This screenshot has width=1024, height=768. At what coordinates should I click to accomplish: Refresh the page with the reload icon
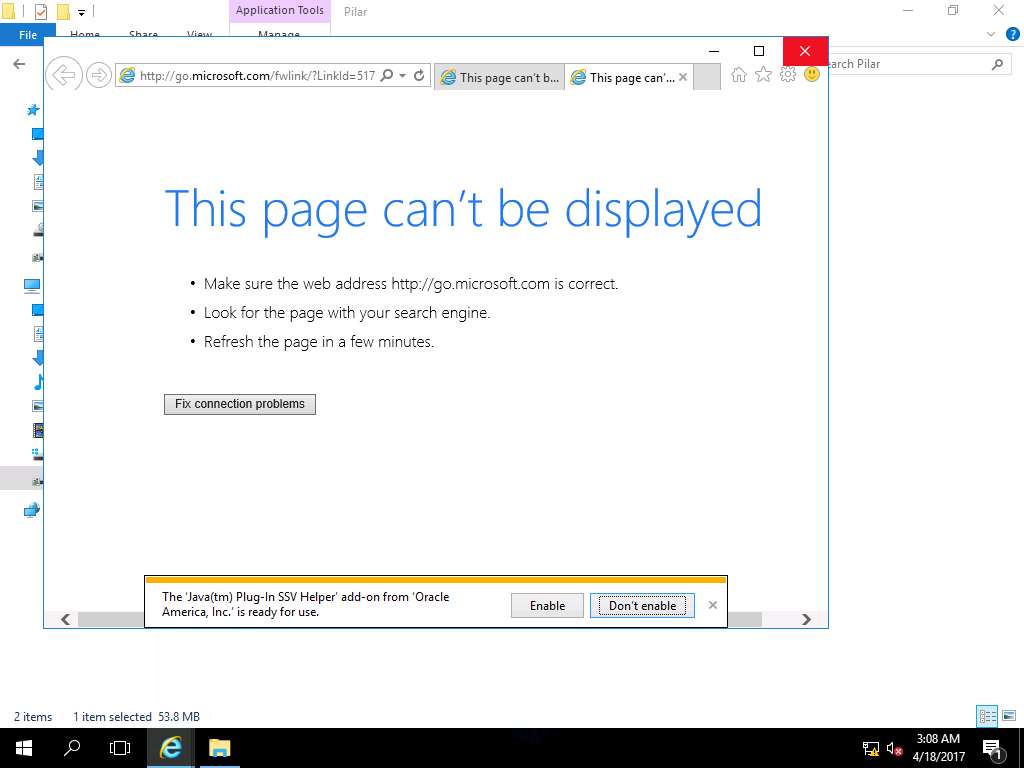[419, 76]
